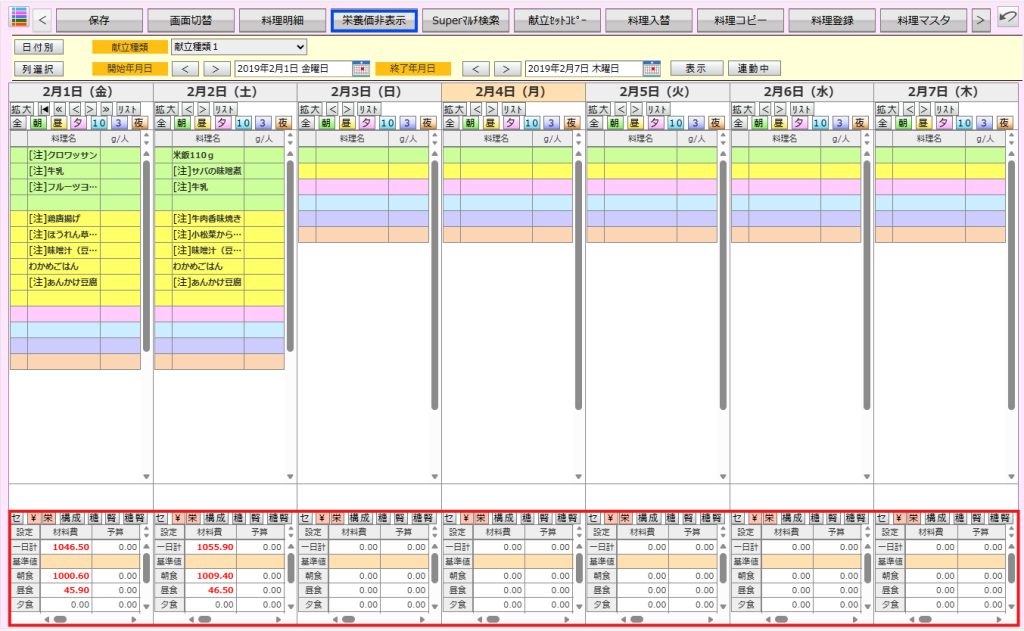Viewport: 1024px width, 631px height.
Task: Expand the 2月5日 column with 拡大
Action: click(x=597, y=108)
